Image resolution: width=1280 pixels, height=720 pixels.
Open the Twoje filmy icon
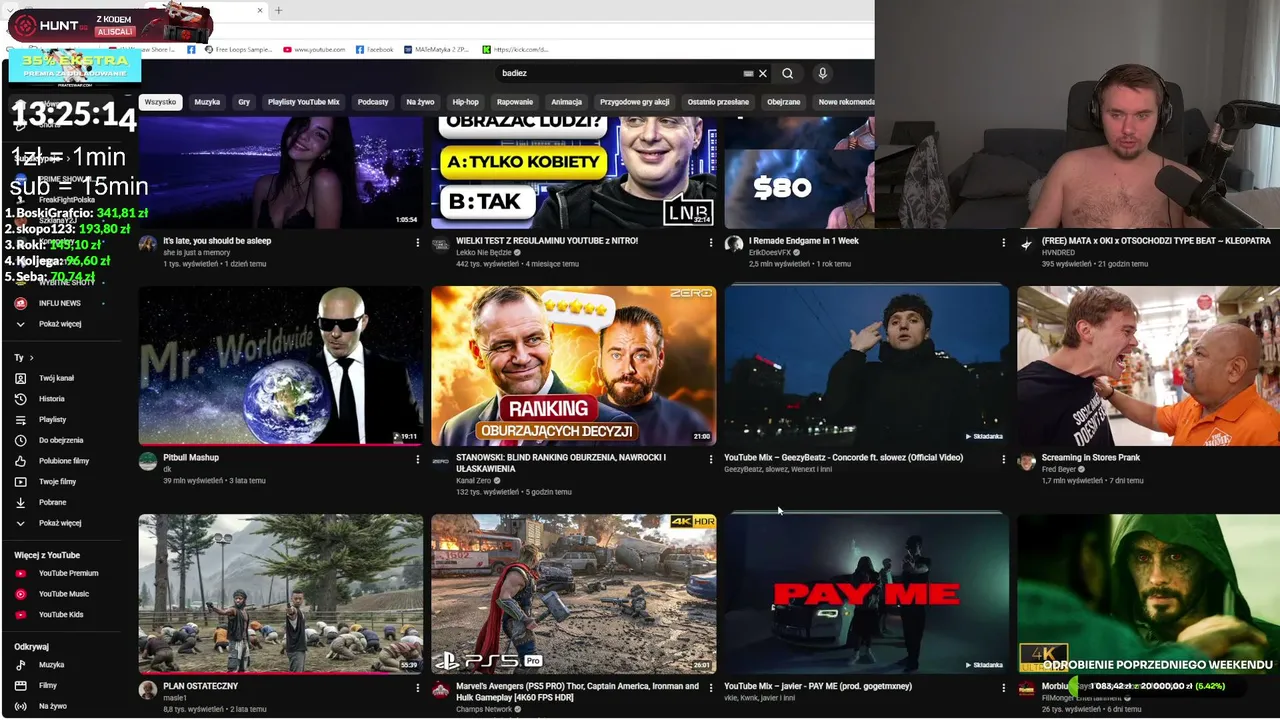click(20, 482)
